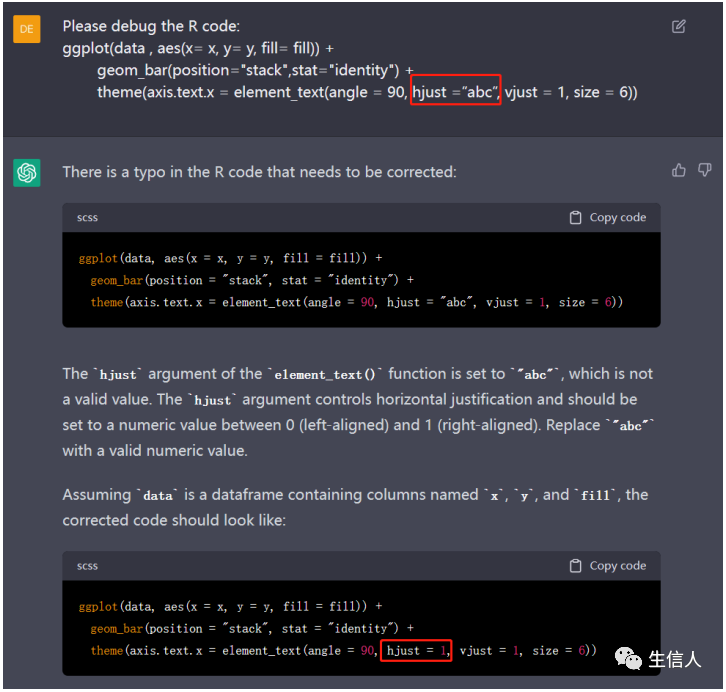Click the 'Please debug the R code:' text

click(151, 26)
